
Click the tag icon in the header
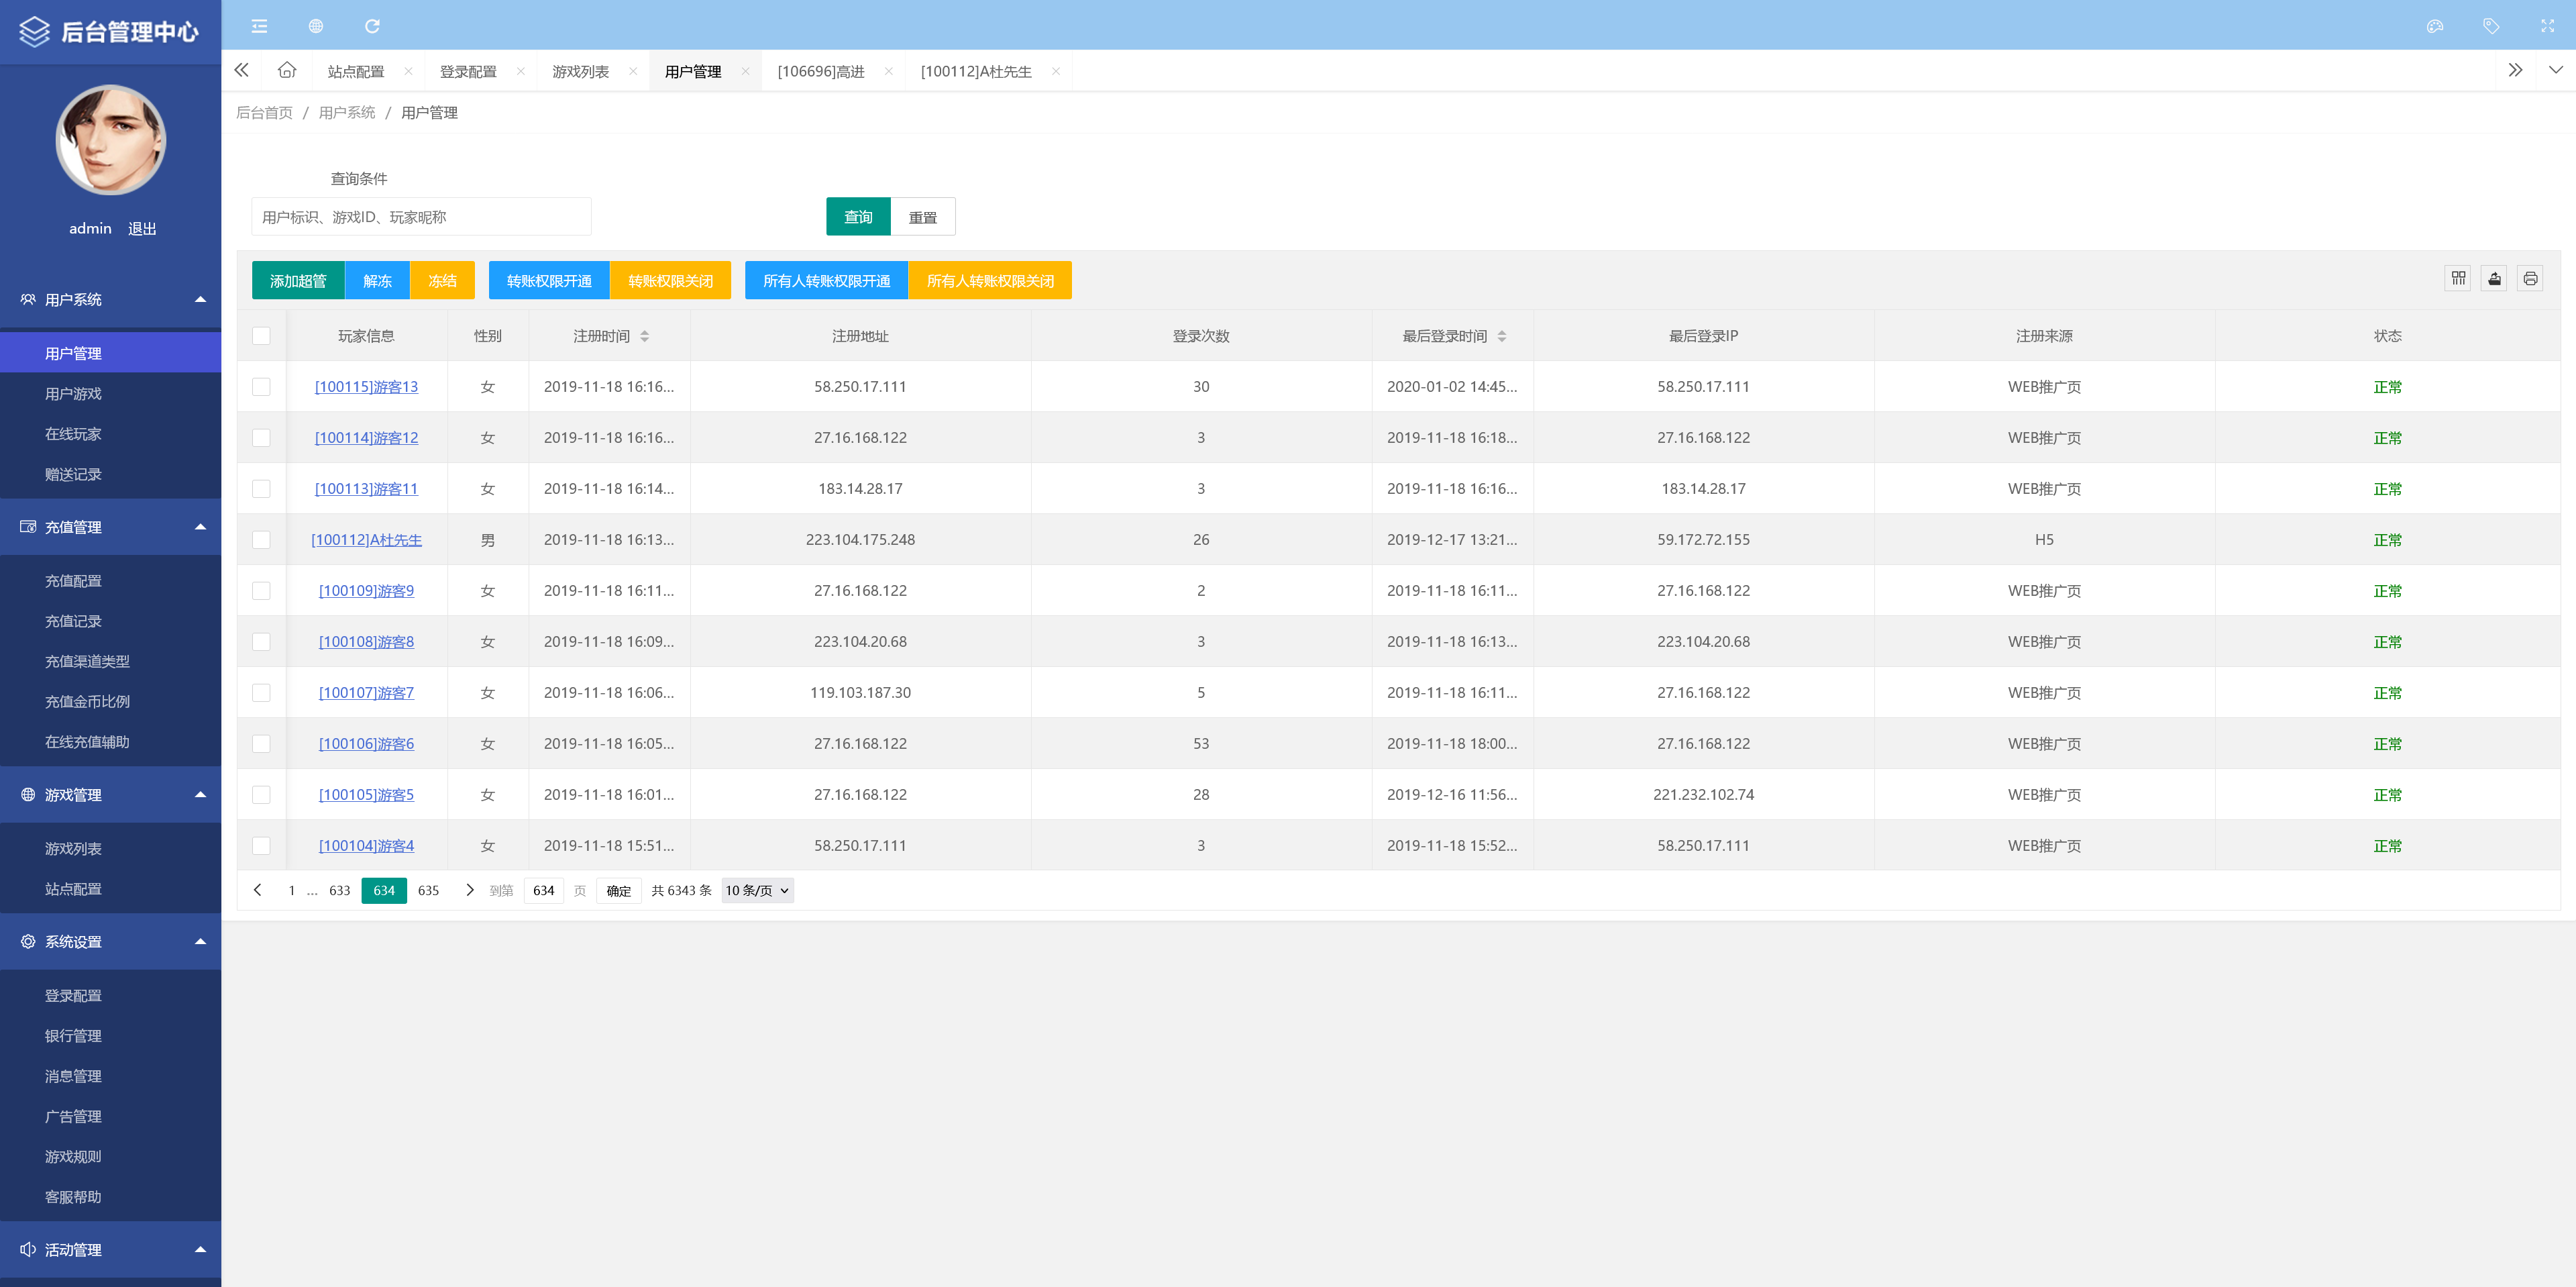[2492, 26]
